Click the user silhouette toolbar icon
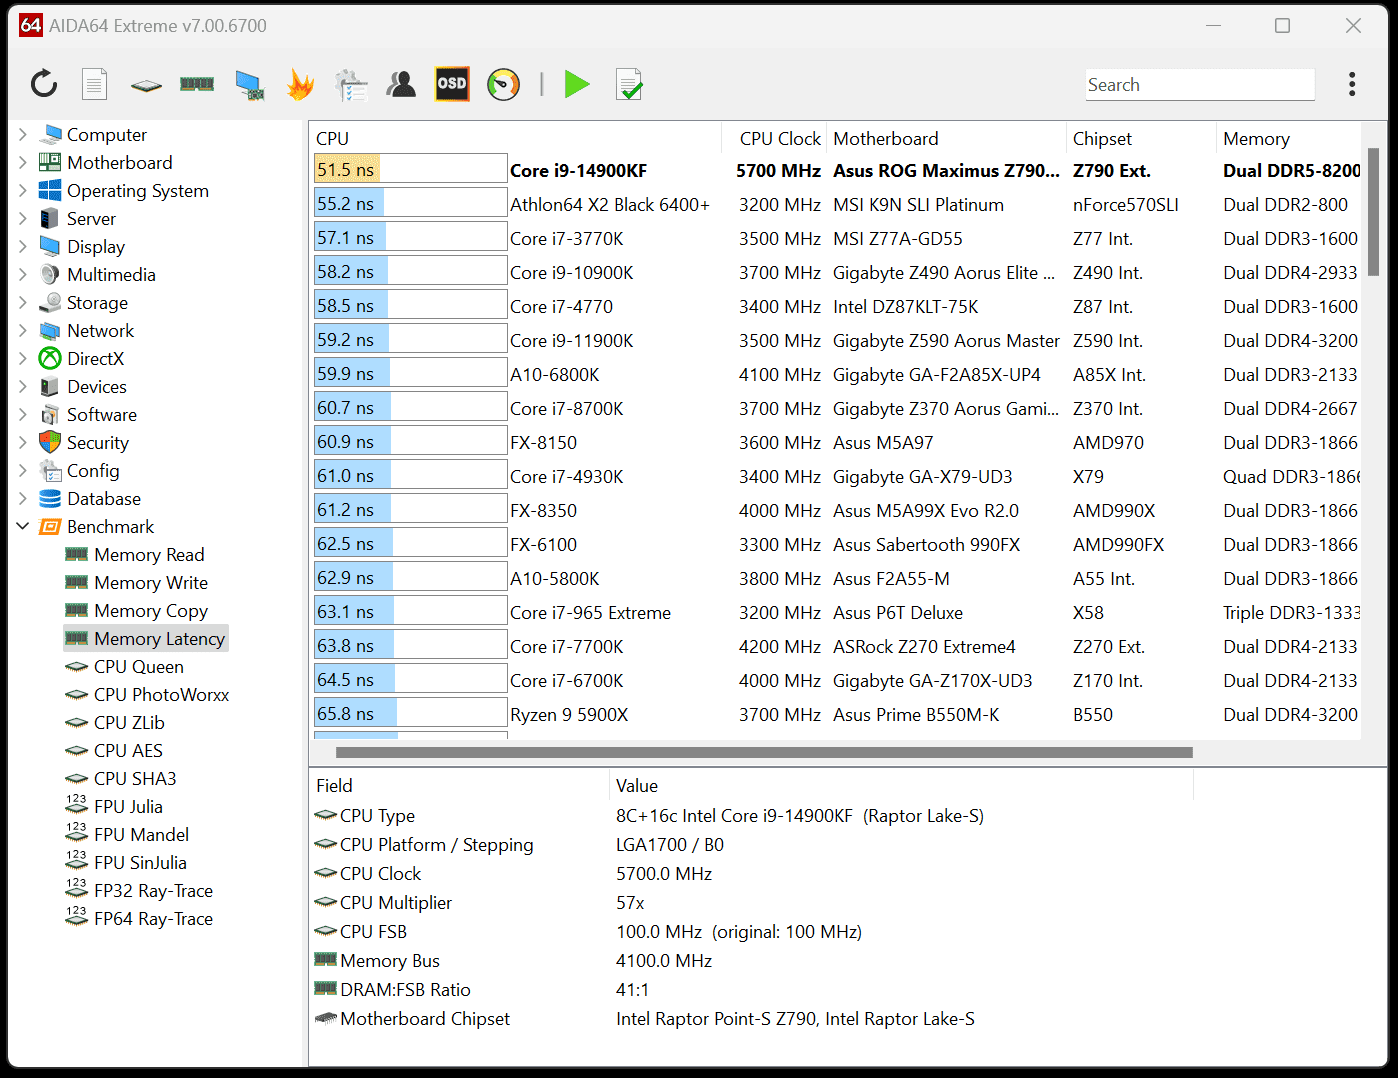1398x1078 pixels. coord(402,84)
